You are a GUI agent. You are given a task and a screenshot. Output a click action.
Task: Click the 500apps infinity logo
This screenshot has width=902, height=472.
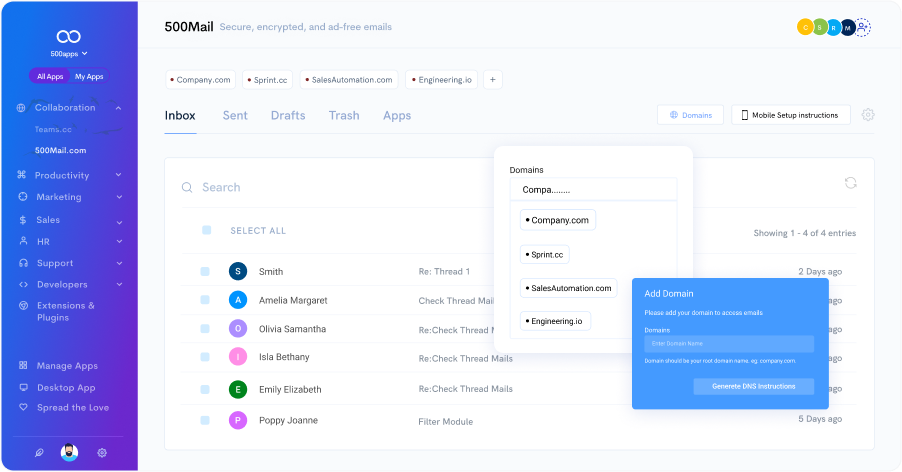coord(68,36)
